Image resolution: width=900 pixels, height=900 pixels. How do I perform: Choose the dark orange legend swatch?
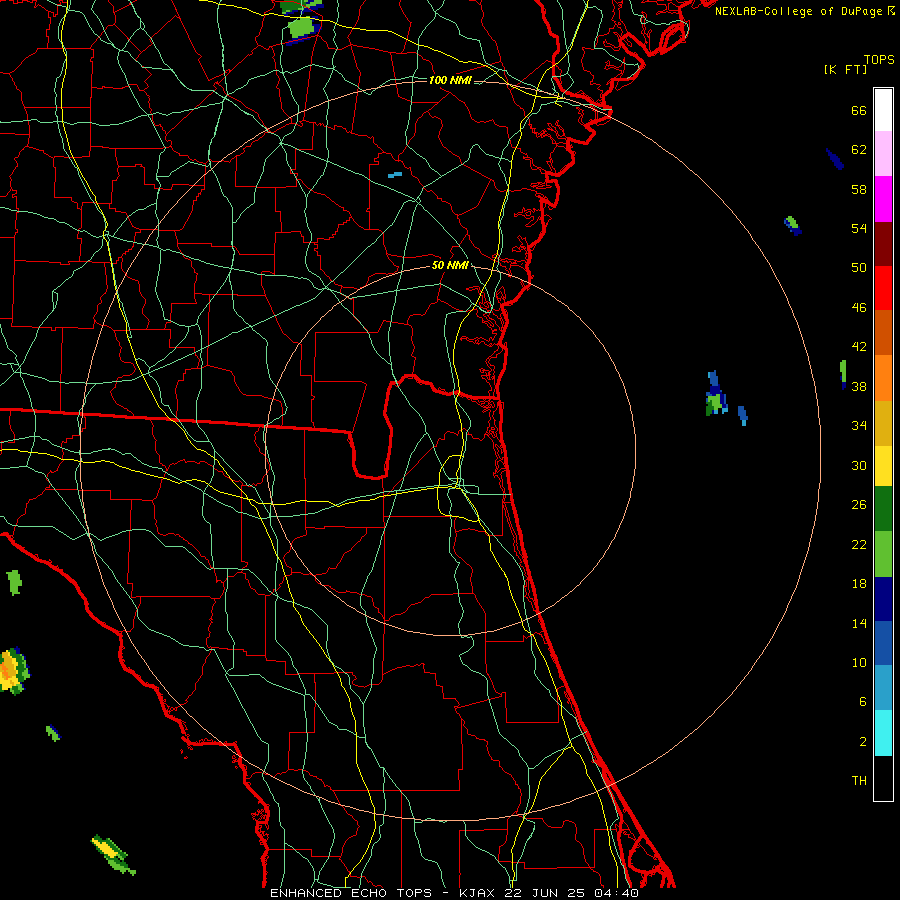(x=883, y=333)
